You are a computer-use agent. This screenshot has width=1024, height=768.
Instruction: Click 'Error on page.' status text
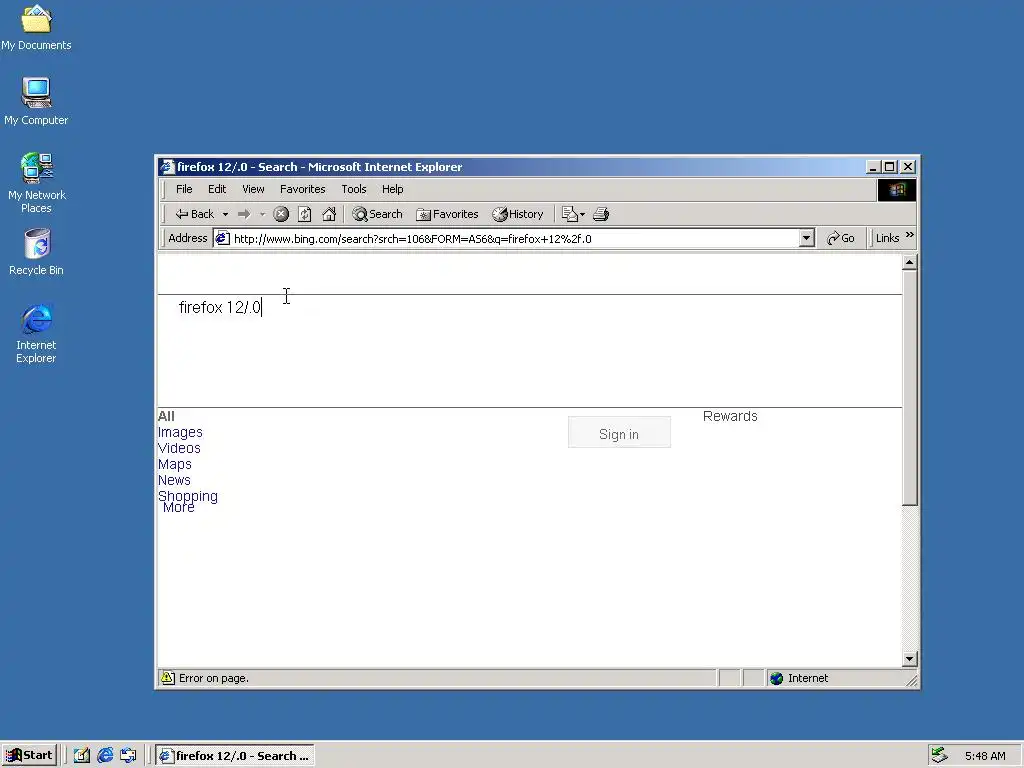tap(214, 679)
